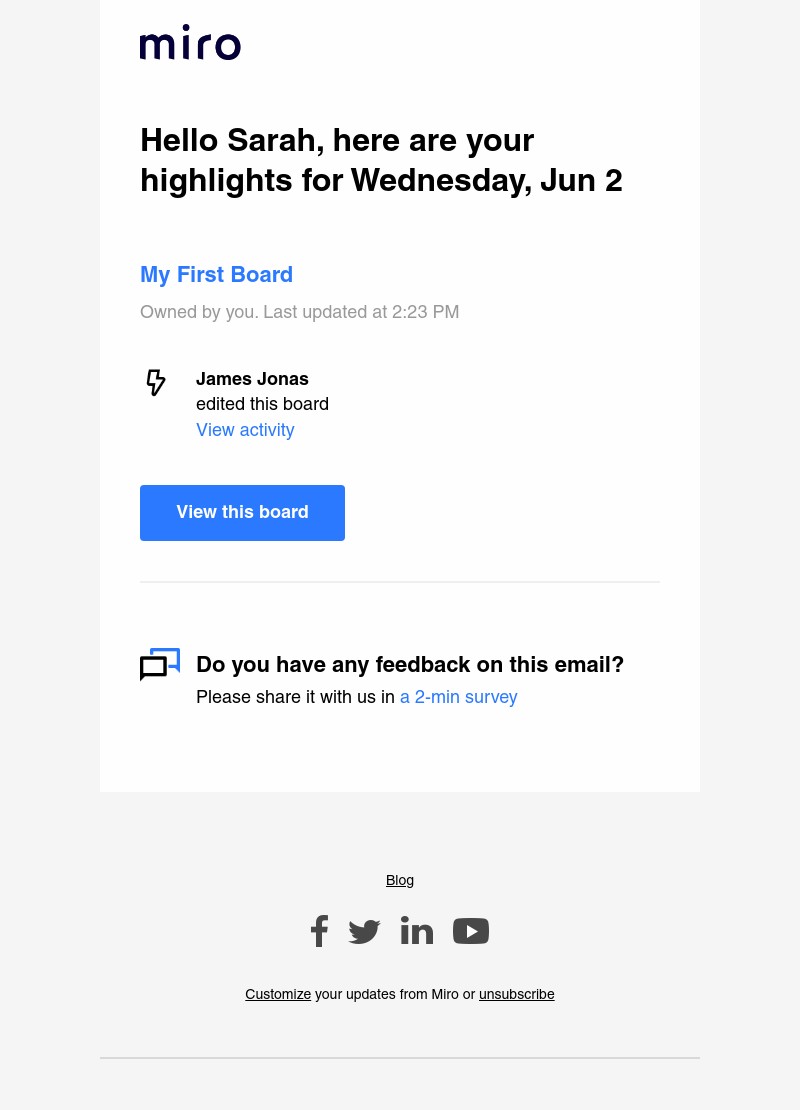This screenshot has height=1110, width=800.
Task: Open Miro's Twitter bird icon
Action: [x=365, y=932]
